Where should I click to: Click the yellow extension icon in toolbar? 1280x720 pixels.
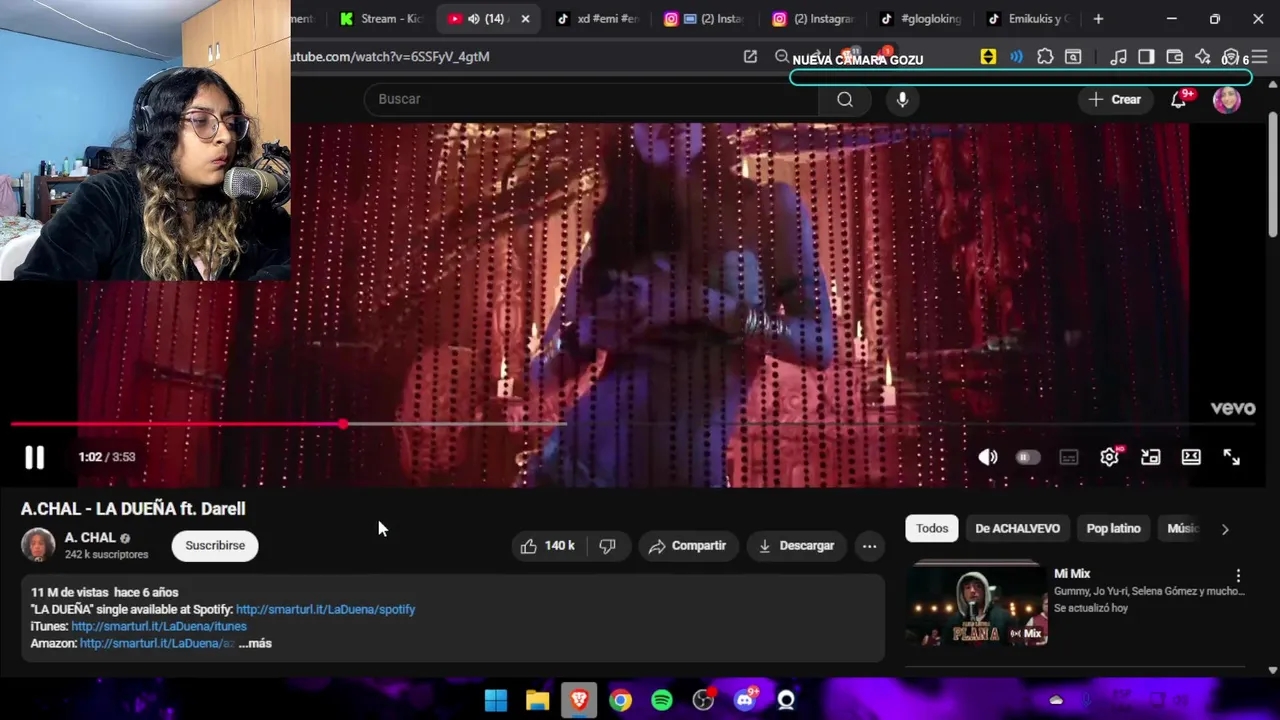tap(988, 57)
